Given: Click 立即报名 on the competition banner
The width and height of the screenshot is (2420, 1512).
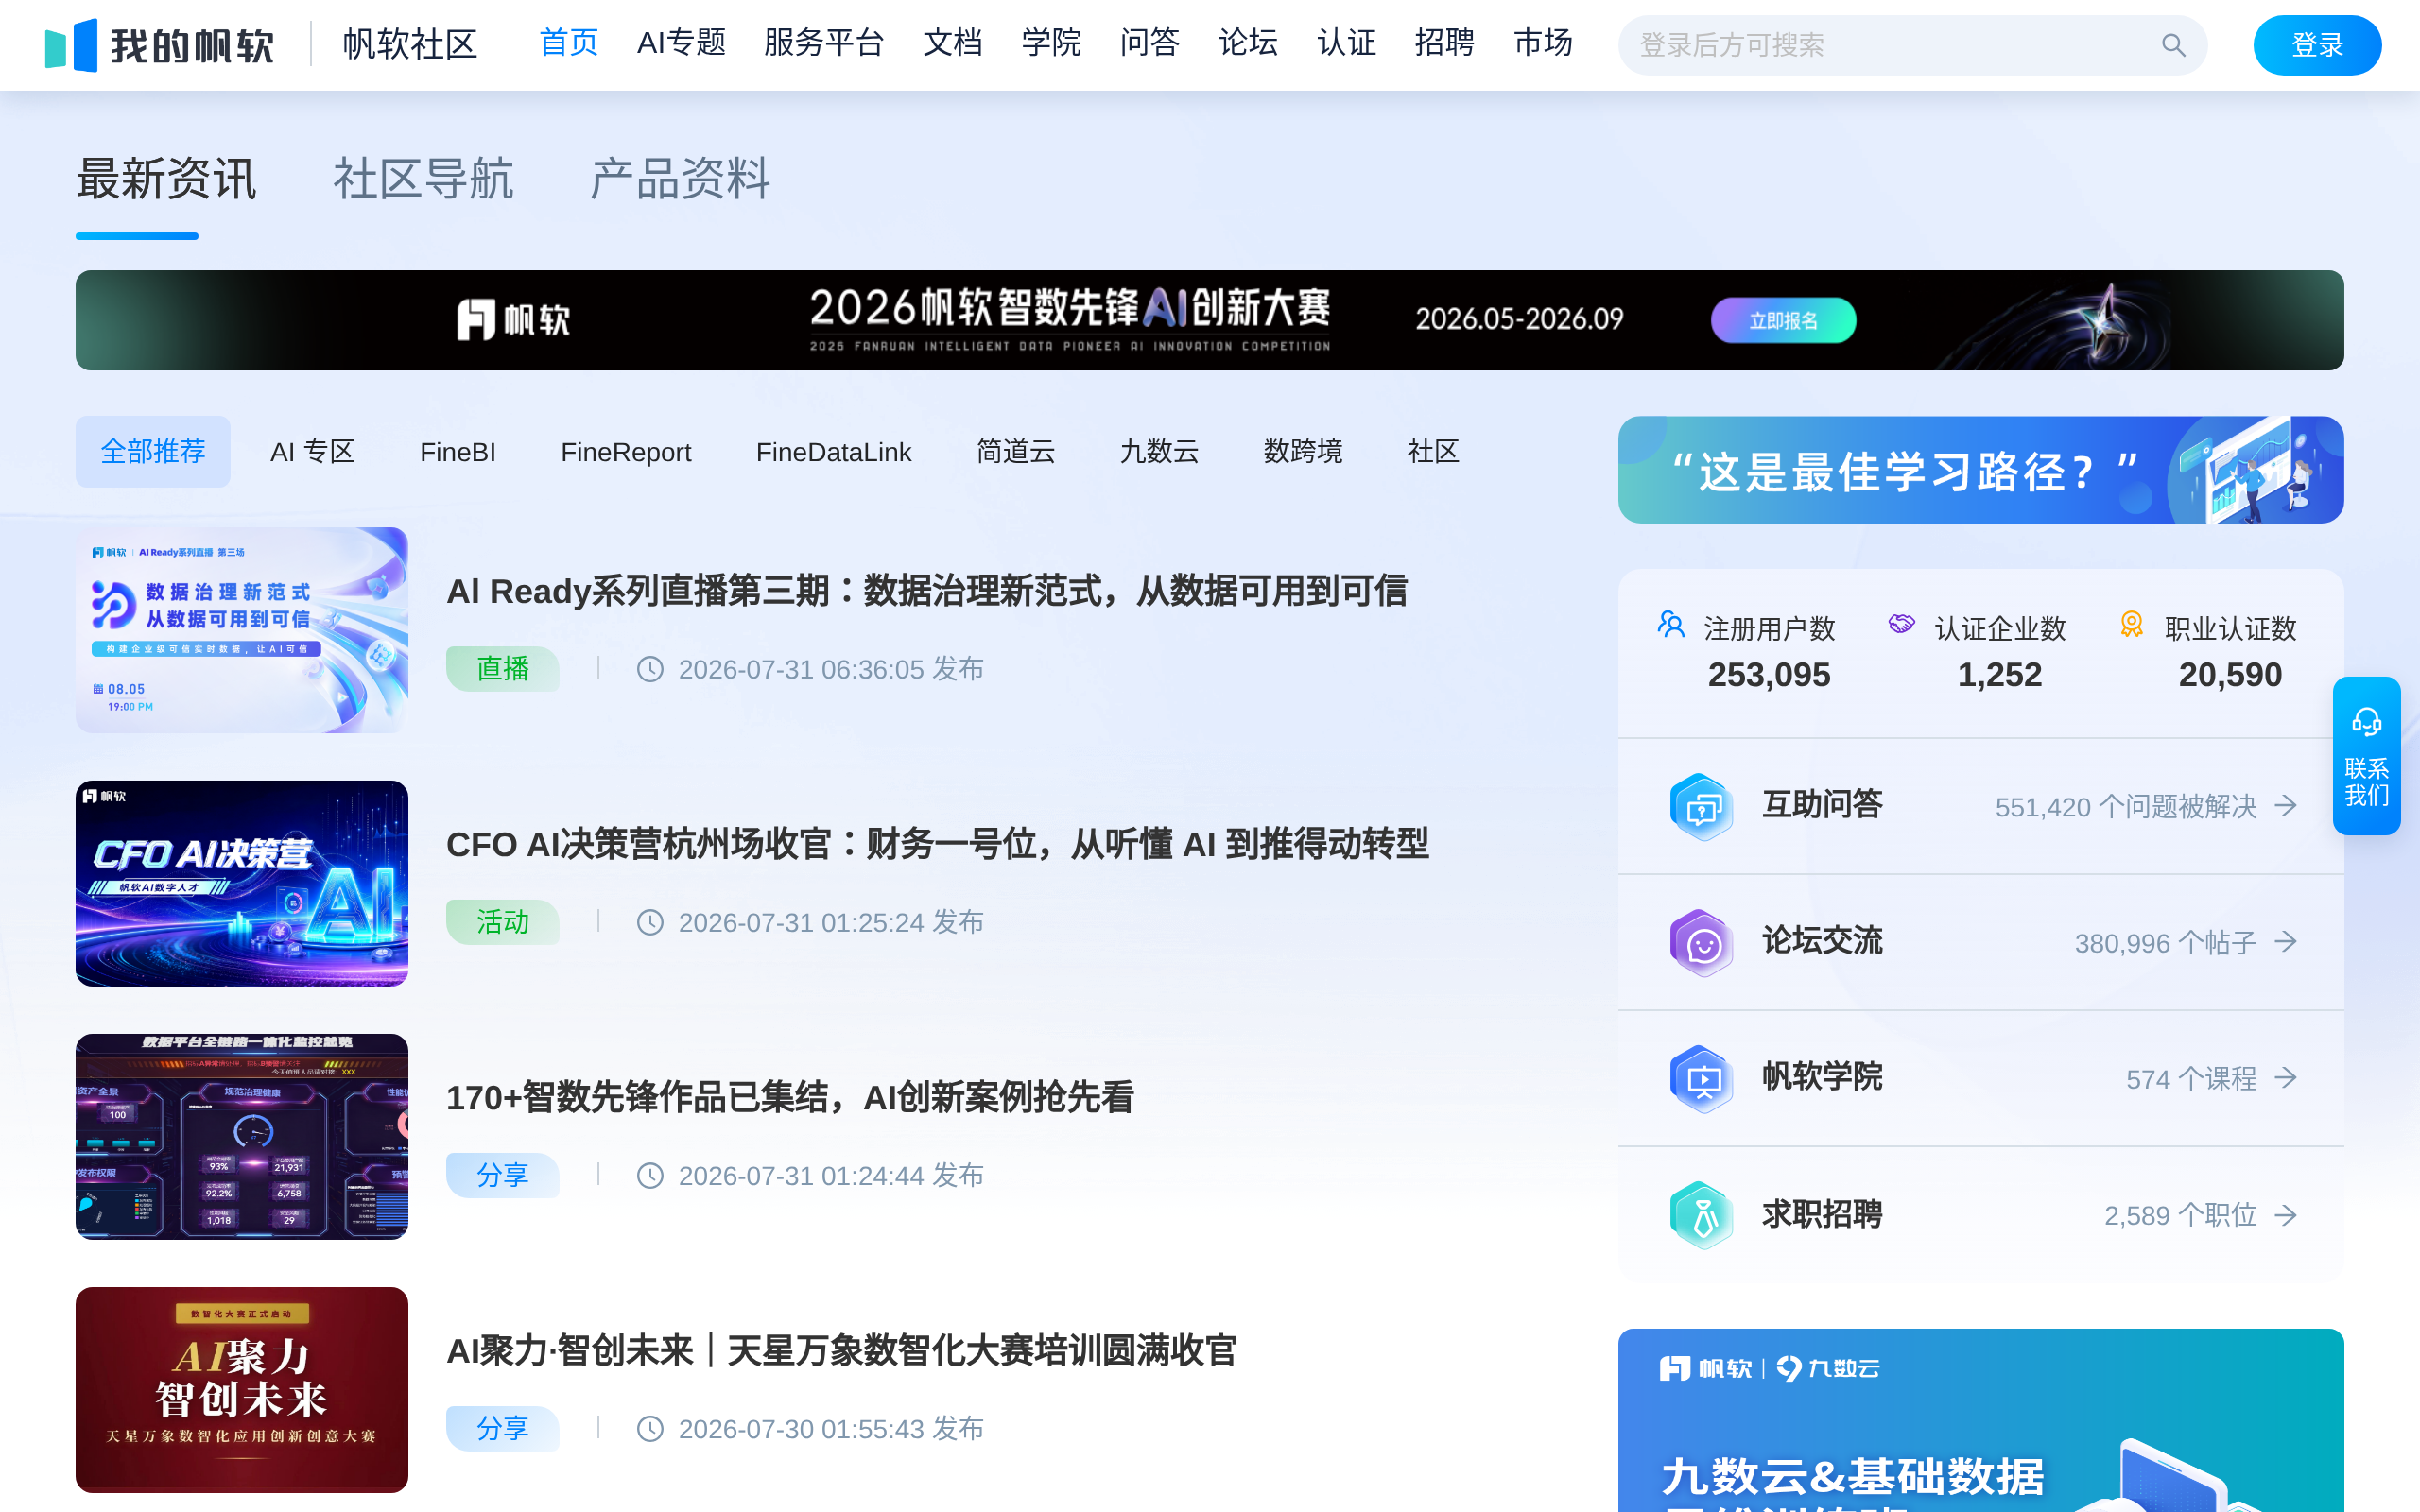Looking at the screenshot, I should click(x=1783, y=320).
